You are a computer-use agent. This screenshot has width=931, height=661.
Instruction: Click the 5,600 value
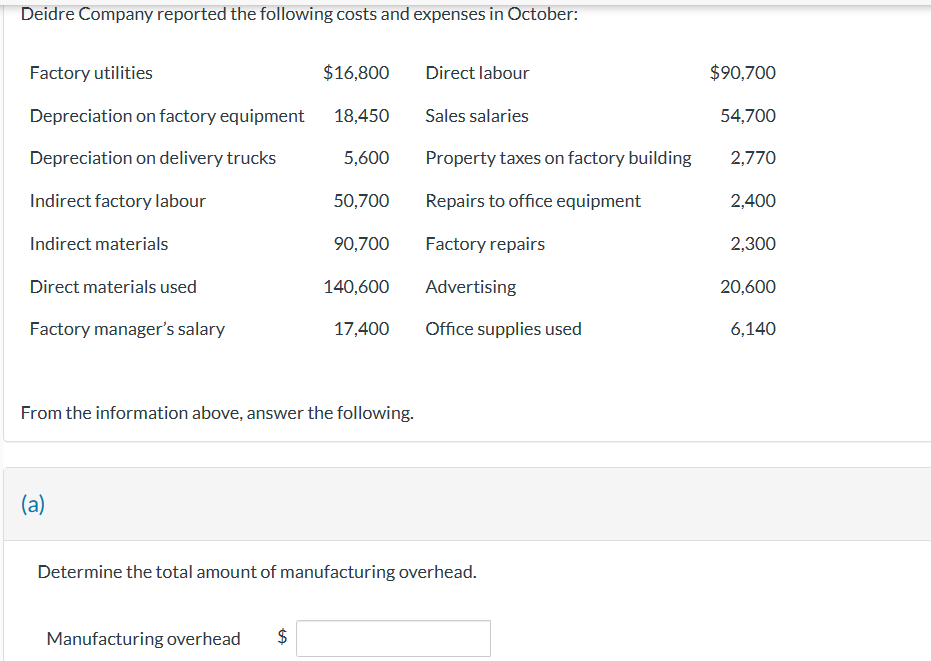tap(366, 158)
